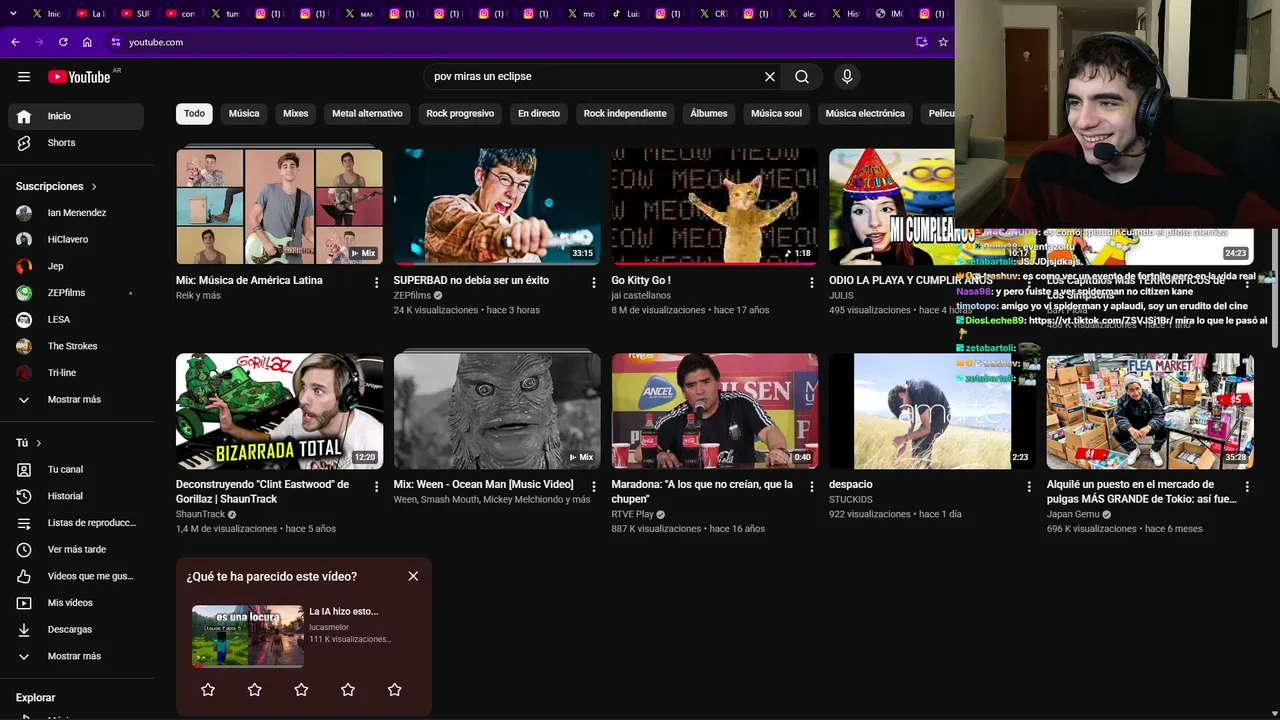Click the YouTube logo
This screenshot has width=1280, height=720.
pos(79,77)
